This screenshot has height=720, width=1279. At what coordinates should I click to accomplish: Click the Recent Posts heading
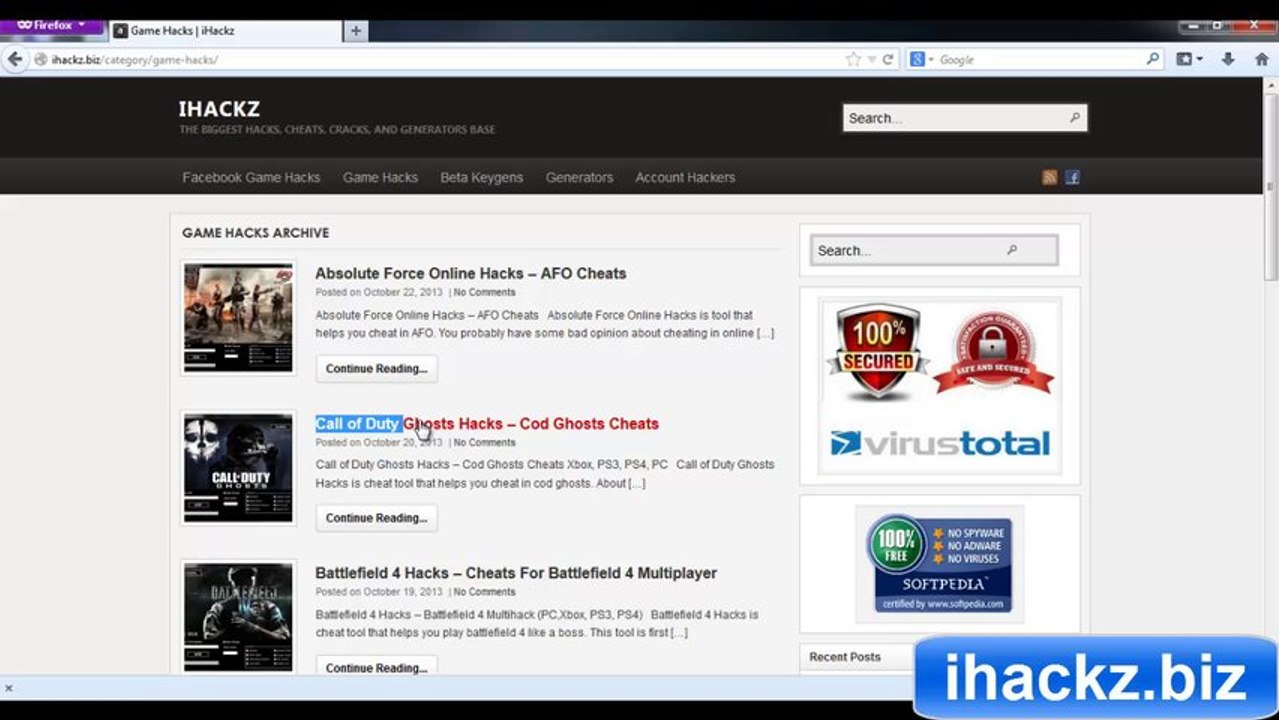click(x=845, y=657)
